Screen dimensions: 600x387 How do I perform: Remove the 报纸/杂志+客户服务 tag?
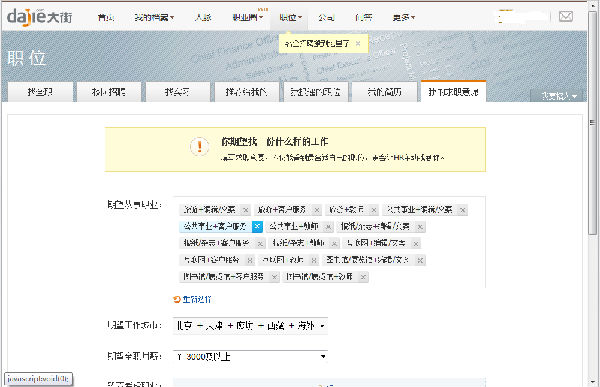click(x=260, y=243)
